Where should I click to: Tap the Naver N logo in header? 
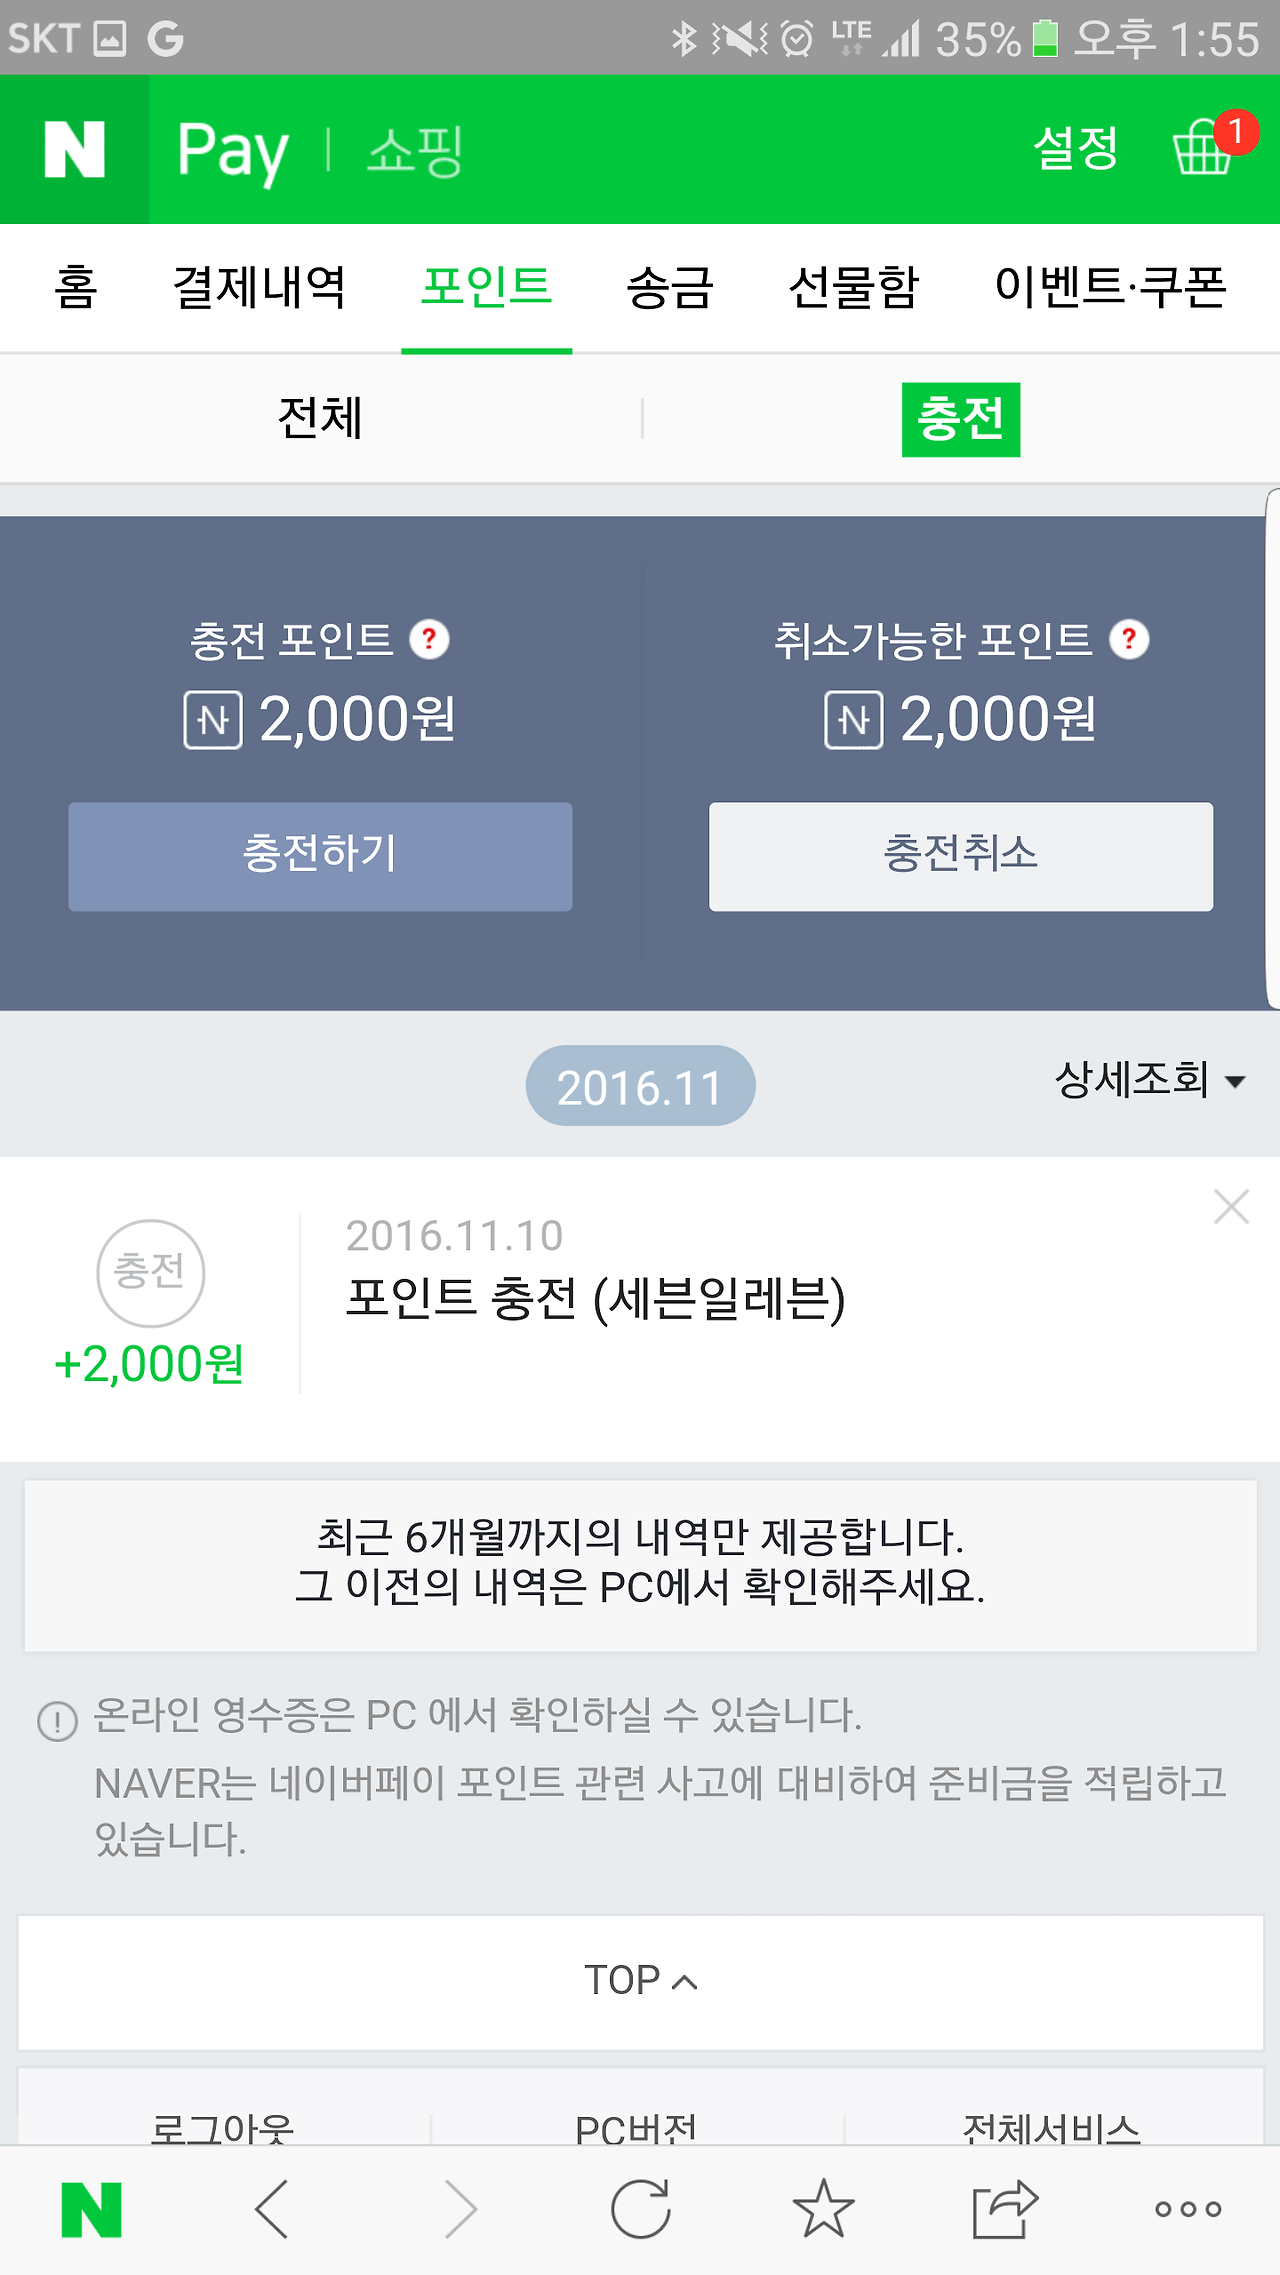click(75, 149)
